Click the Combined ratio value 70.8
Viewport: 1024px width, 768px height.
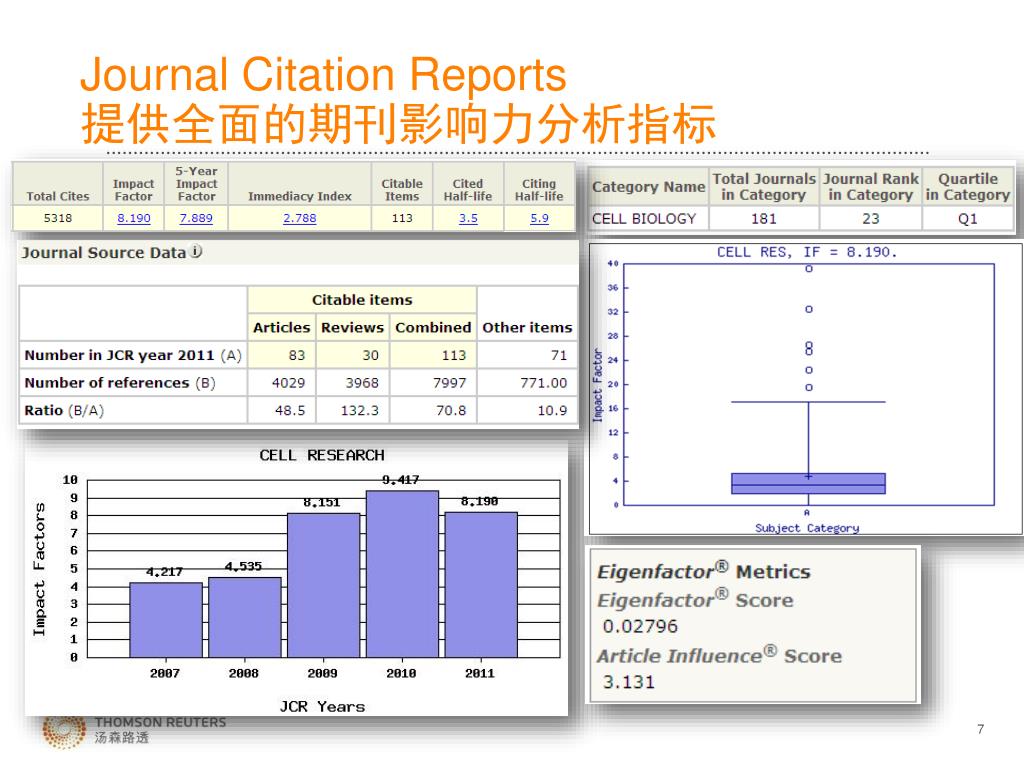point(451,411)
